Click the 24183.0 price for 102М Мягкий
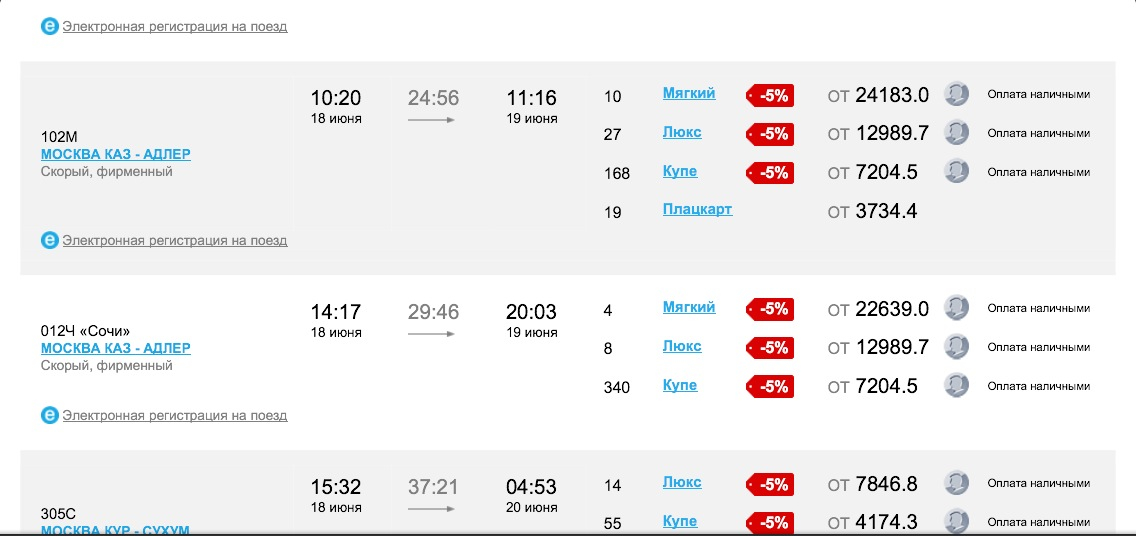The height and width of the screenshot is (536, 1136). [892, 96]
